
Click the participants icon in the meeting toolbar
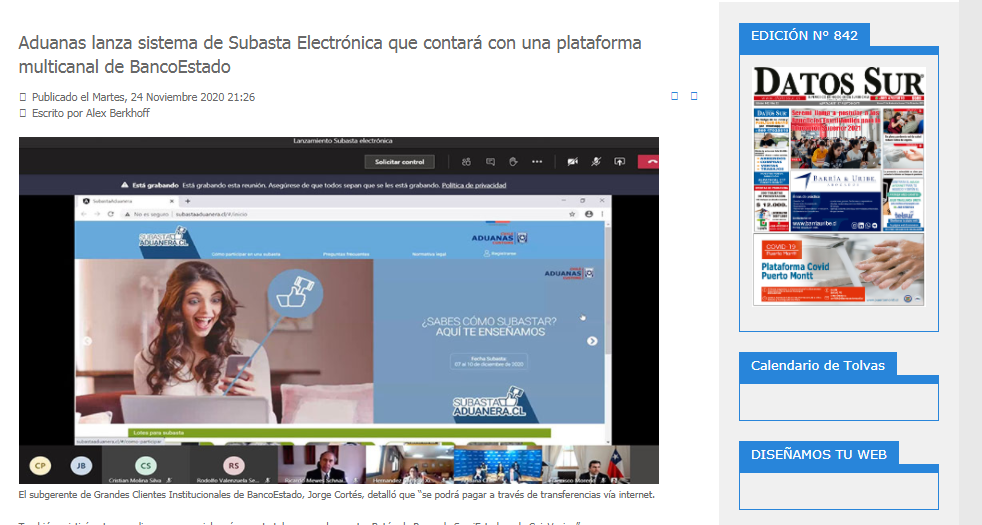click(x=466, y=162)
